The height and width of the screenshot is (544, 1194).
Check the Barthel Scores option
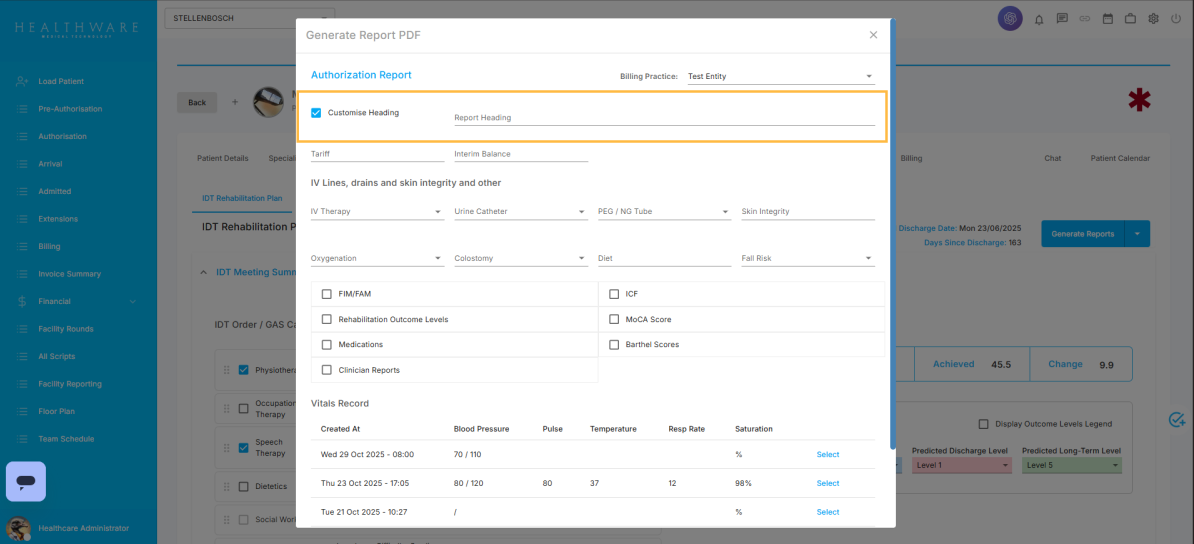614,345
